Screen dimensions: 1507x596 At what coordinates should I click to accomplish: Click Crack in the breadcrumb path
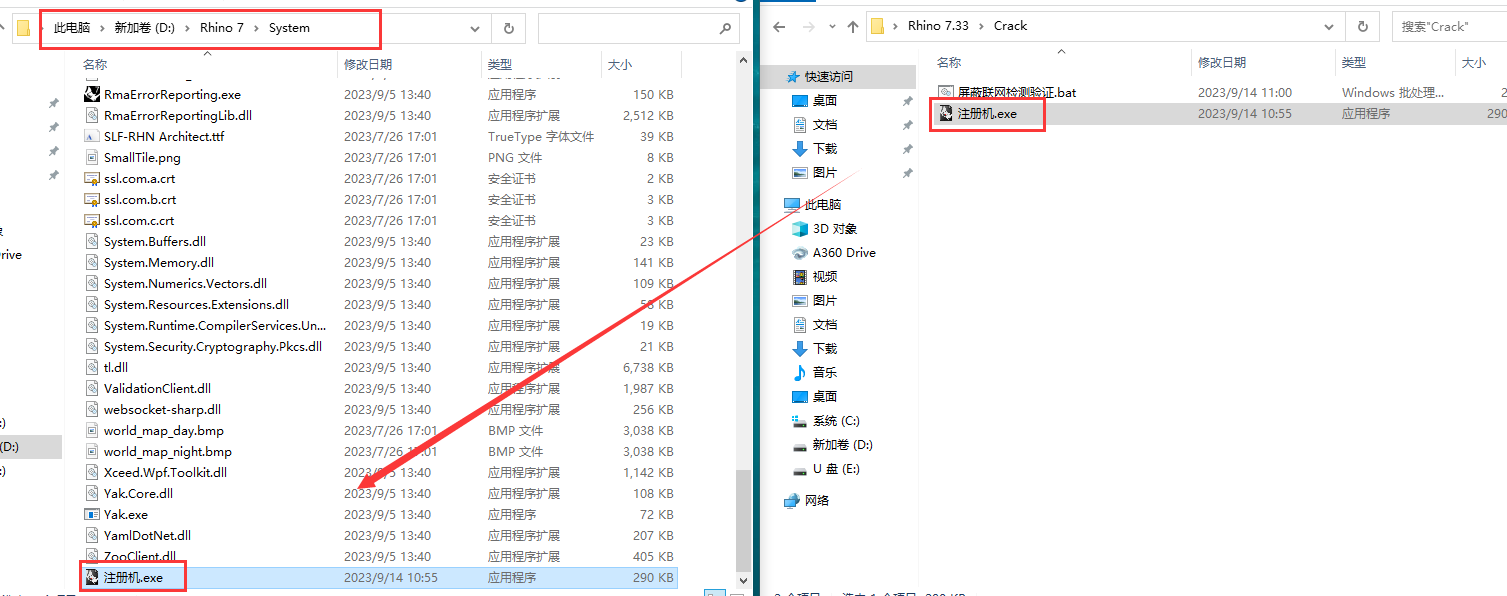1010,27
